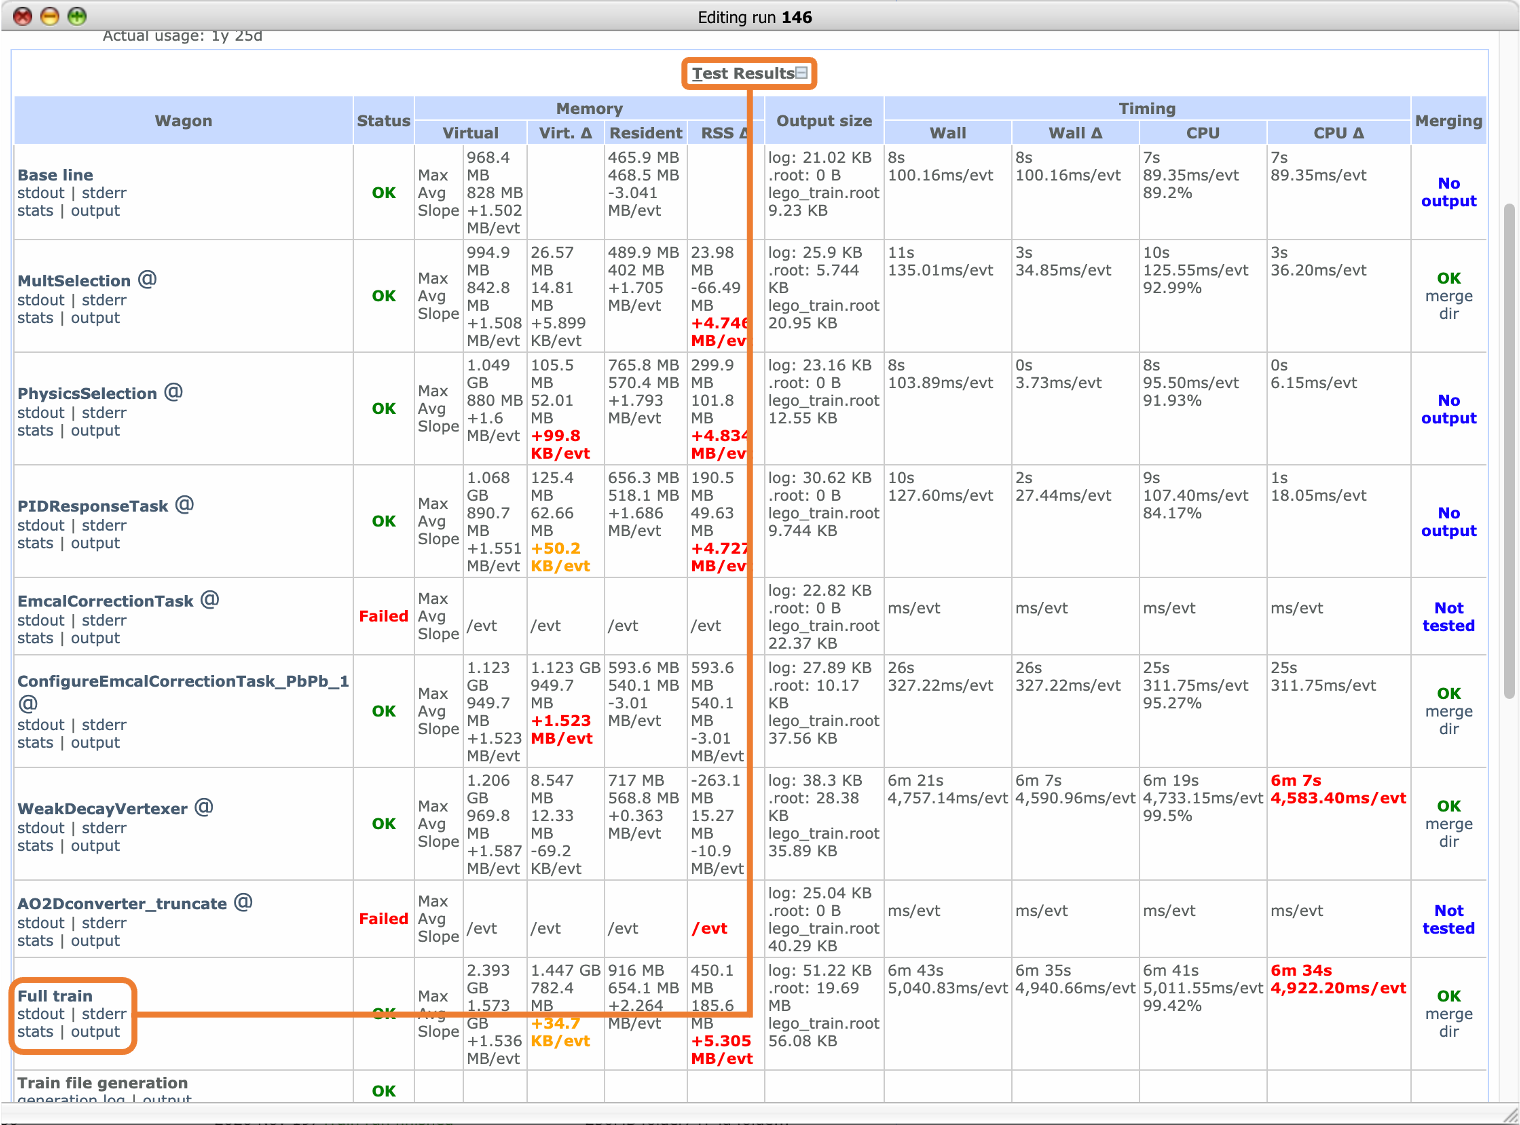The height and width of the screenshot is (1125, 1520).
Task: Open stdout link for Base line
Action: [x=41, y=193]
